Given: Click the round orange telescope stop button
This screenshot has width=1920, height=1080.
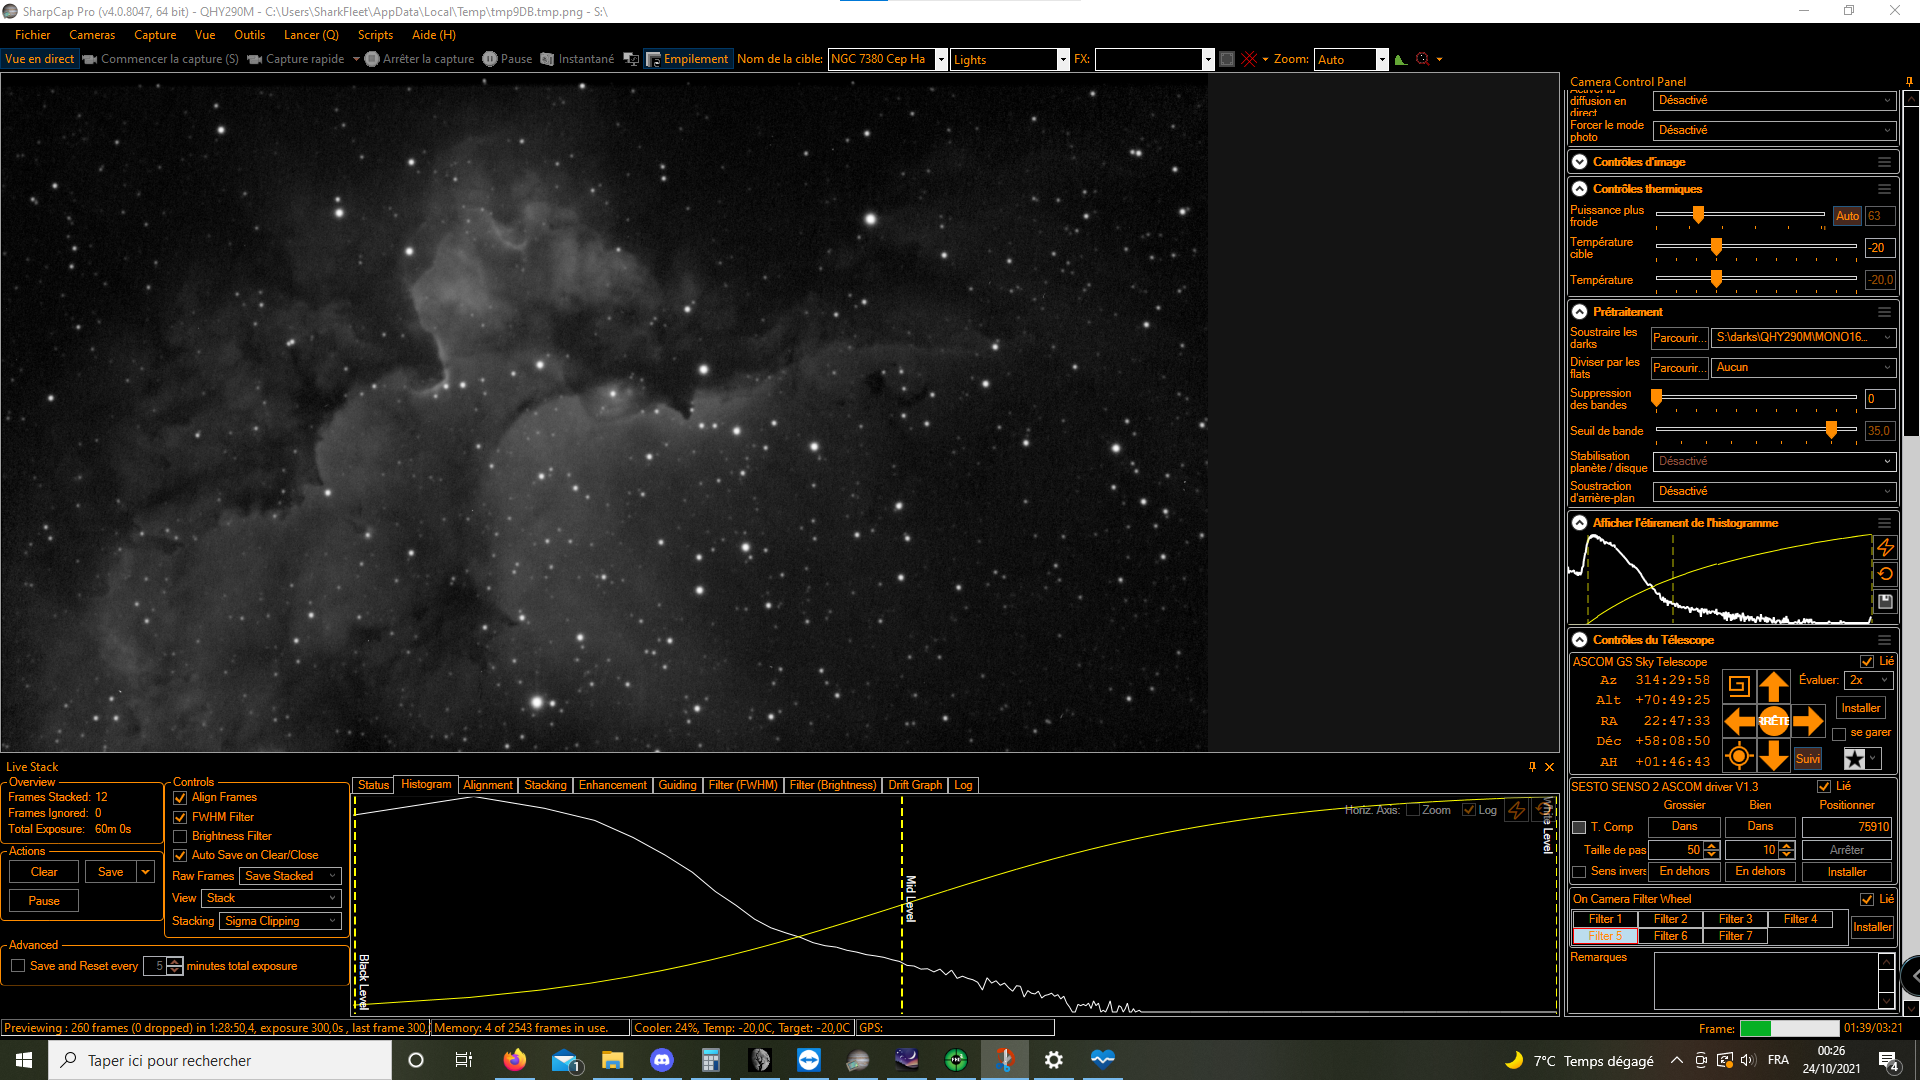Looking at the screenshot, I should 1773,721.
